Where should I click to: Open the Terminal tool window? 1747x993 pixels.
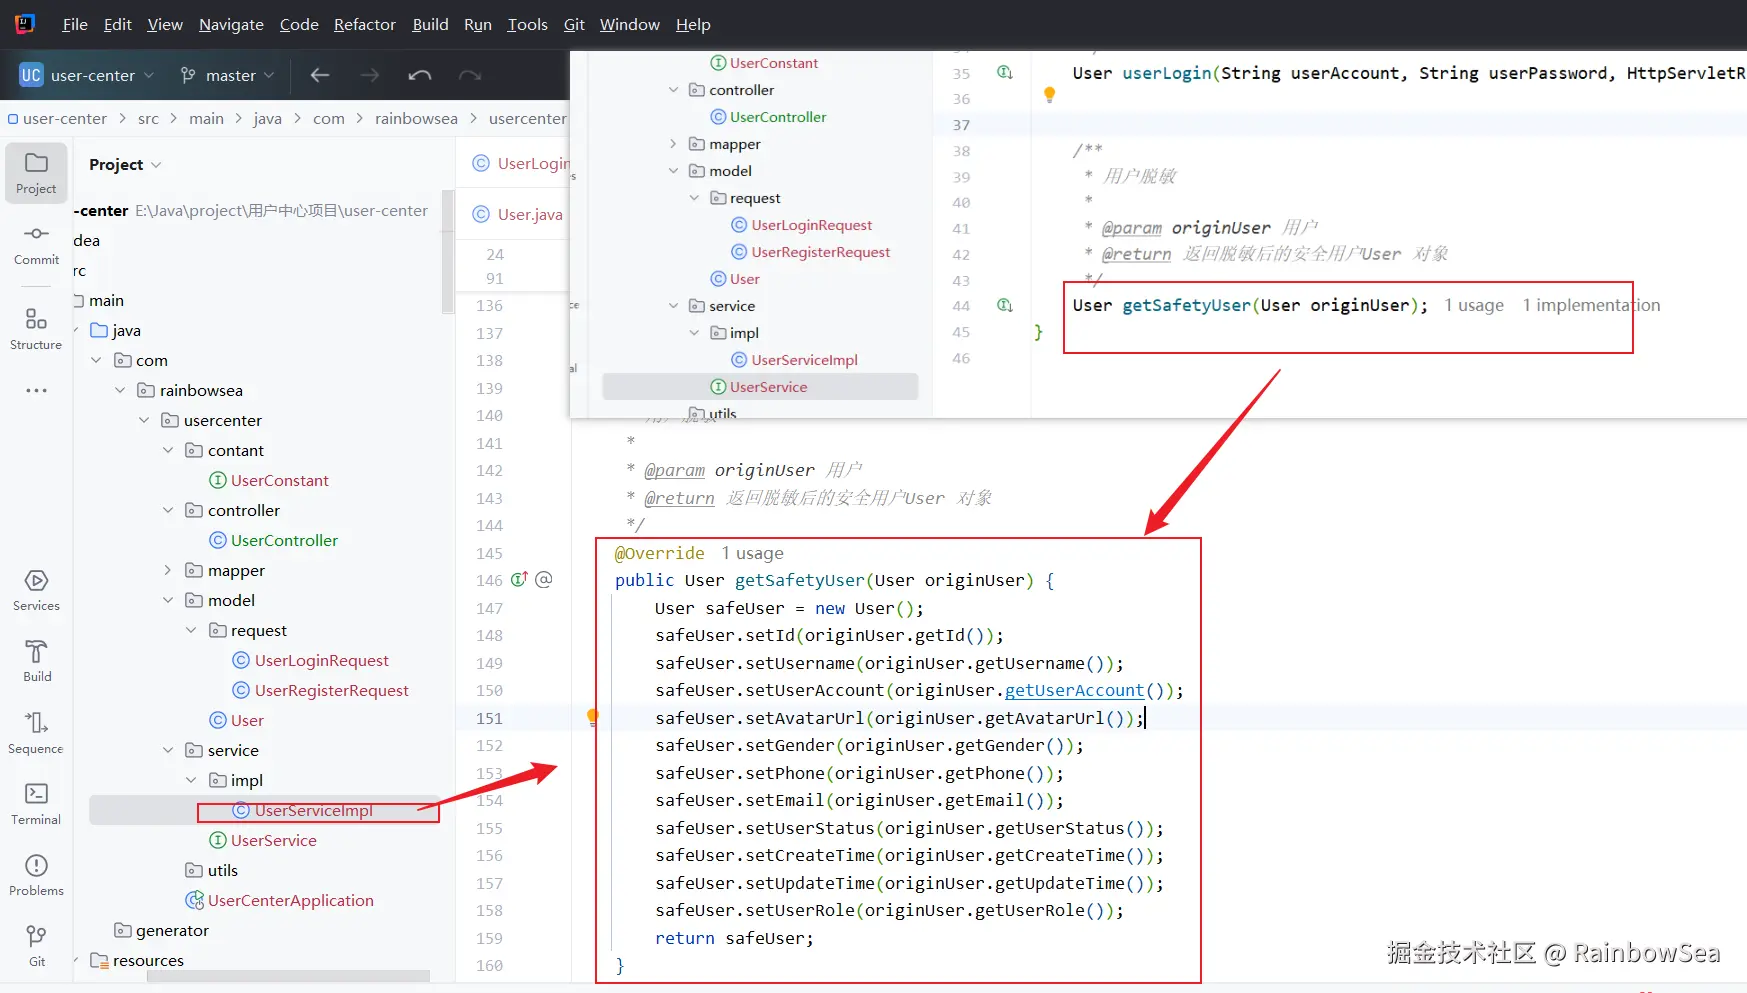[x=36, y=804]
